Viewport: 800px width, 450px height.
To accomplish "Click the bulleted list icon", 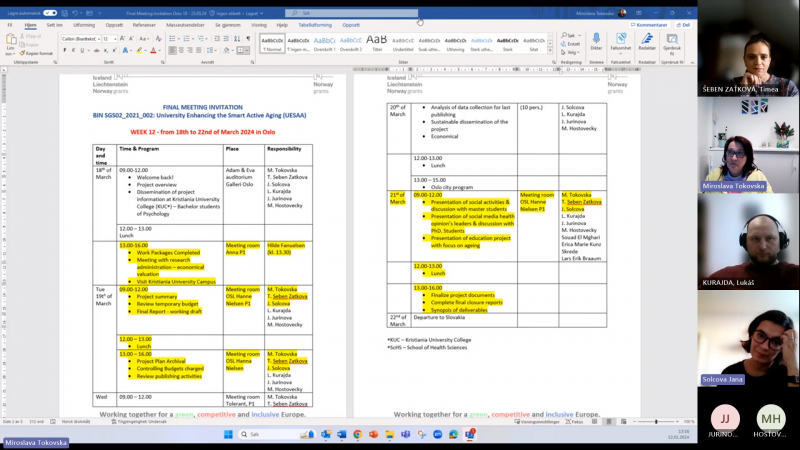I will coord(173,39).
